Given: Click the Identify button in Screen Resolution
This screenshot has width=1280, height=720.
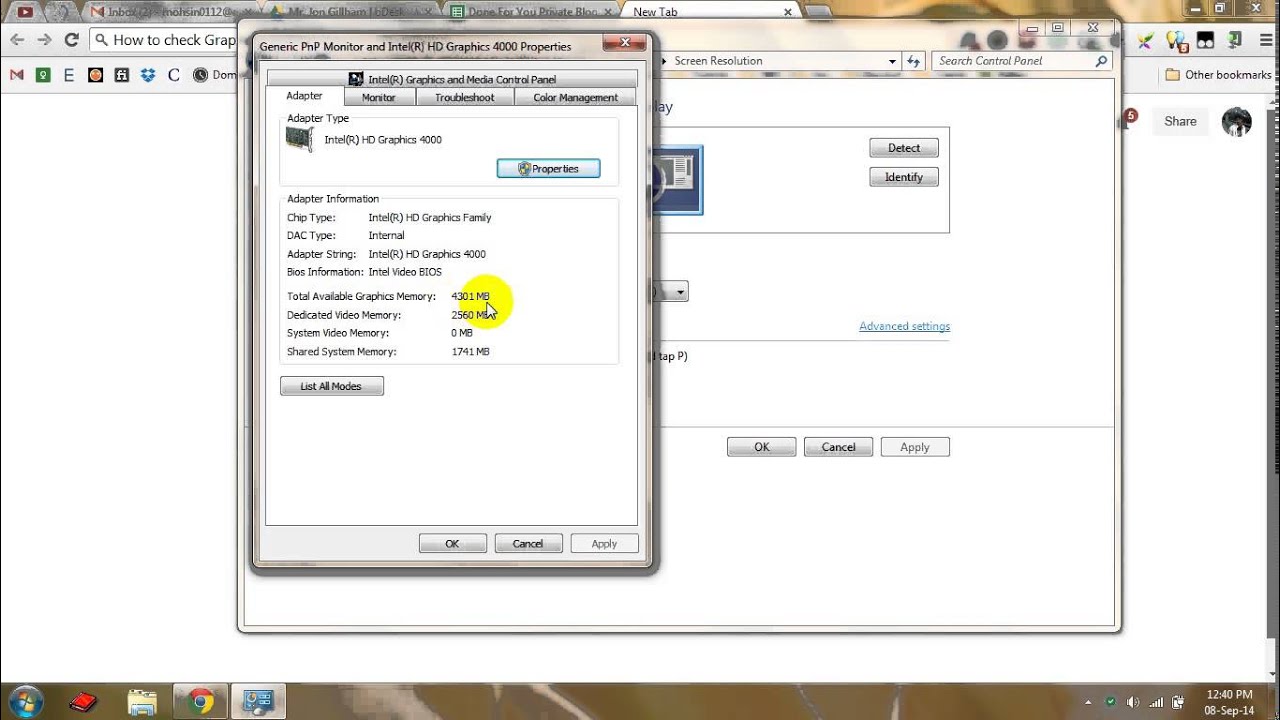Looking at the screenshot, I should 904,177.
